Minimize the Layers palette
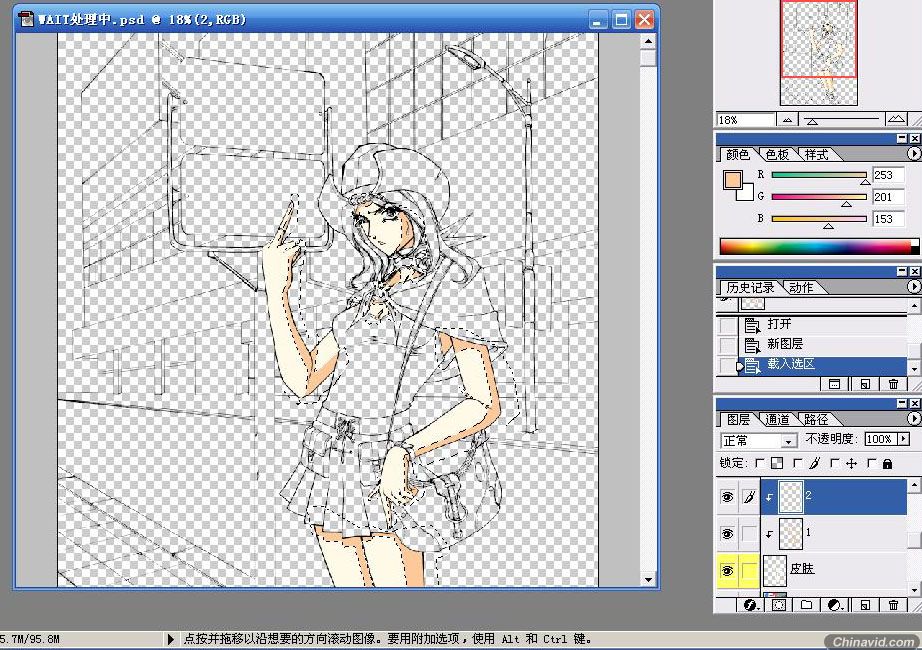 [x=902, y=403]
